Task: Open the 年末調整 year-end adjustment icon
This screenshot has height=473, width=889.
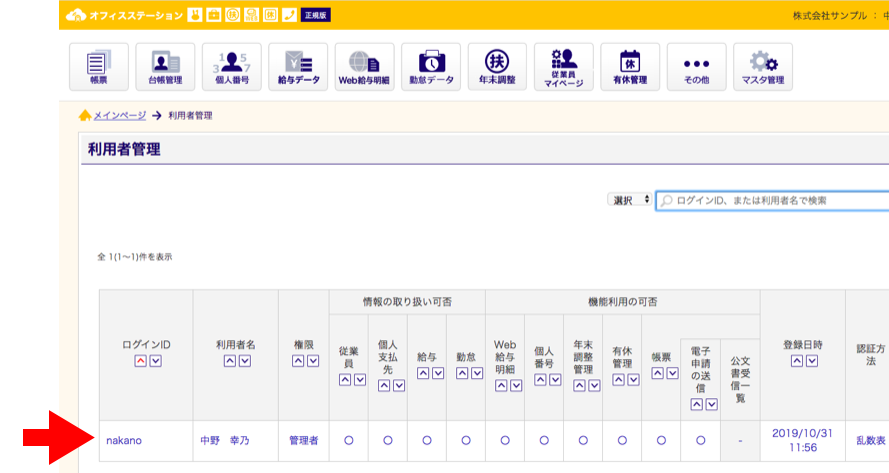Action: pos(497,67)
